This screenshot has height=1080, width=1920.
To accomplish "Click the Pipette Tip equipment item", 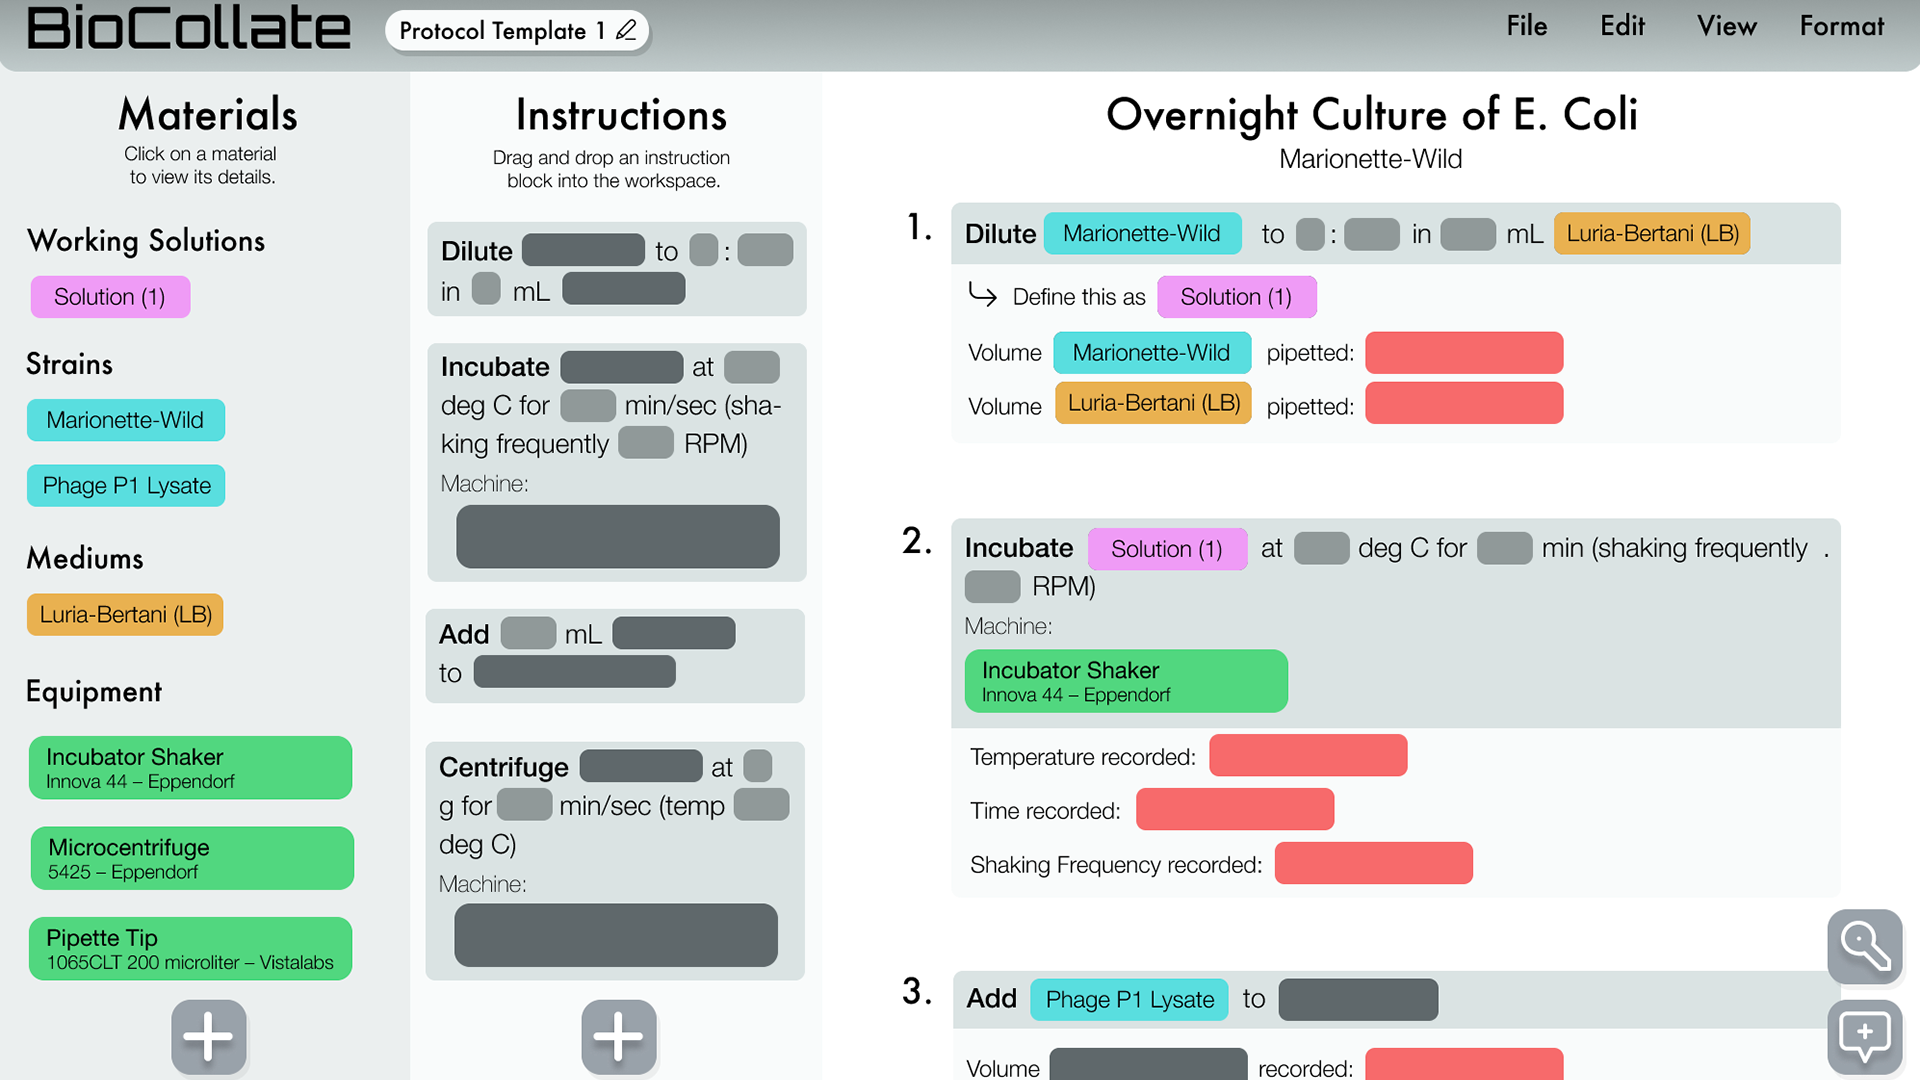I will pyautogui.click(x=191, y=949).
